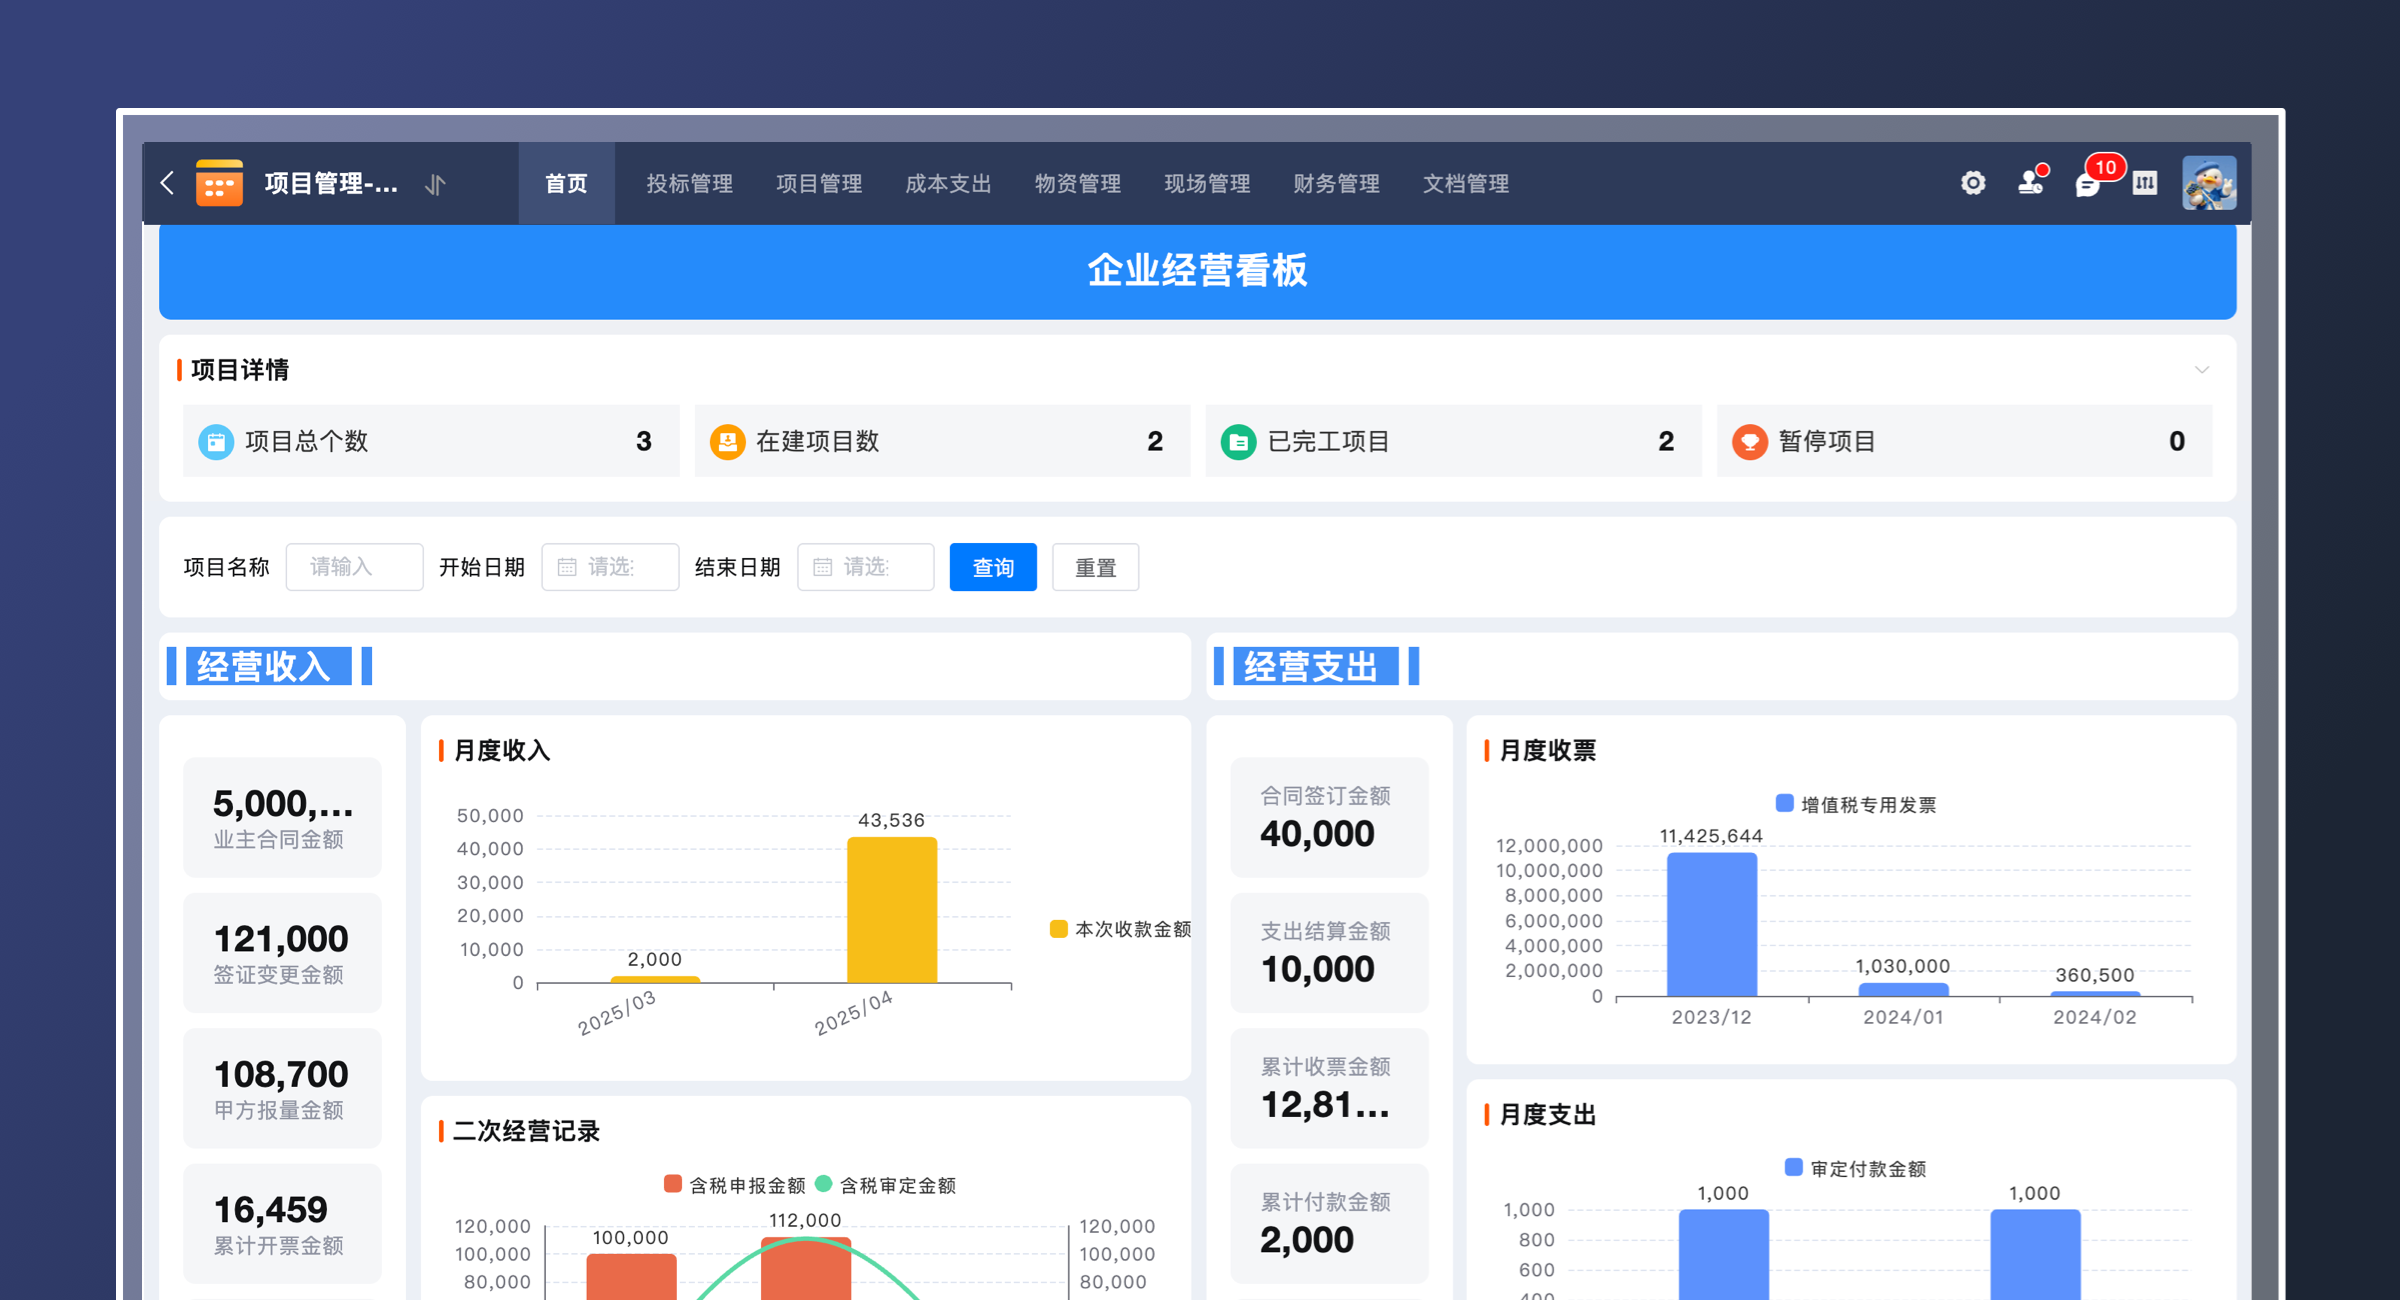Collapse the 项目详情 section chevron
The height and width of the screenshot is (1300, 2400).
tap(2202, 370)
